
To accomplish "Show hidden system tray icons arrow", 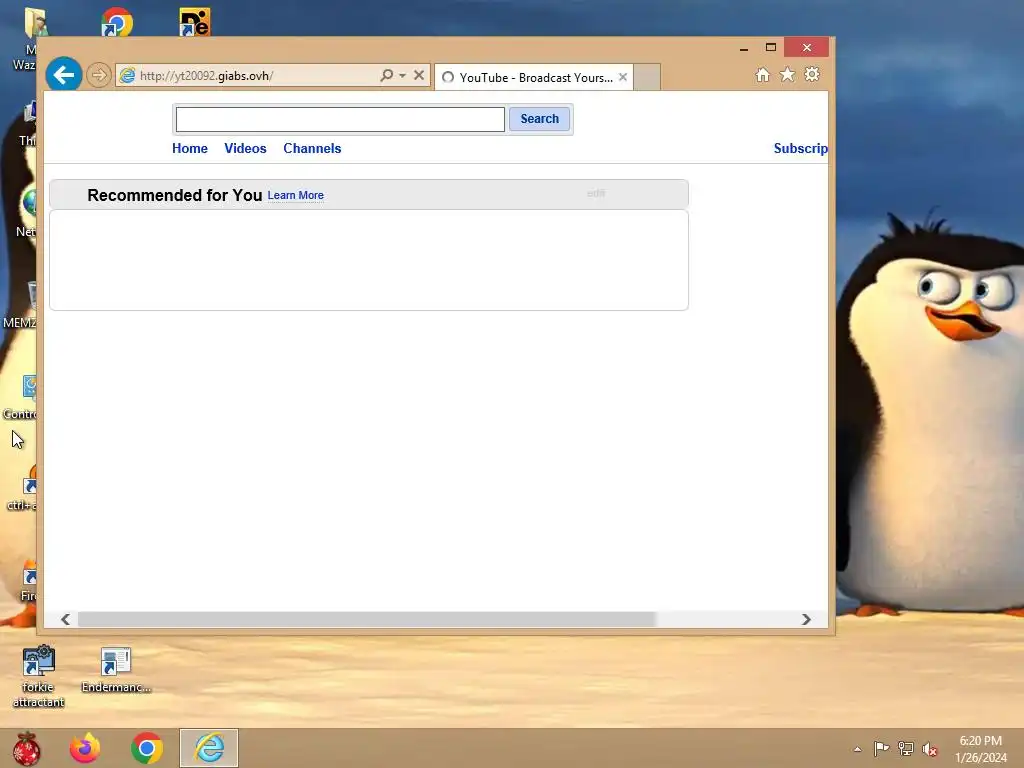I will tap(857, 749).
